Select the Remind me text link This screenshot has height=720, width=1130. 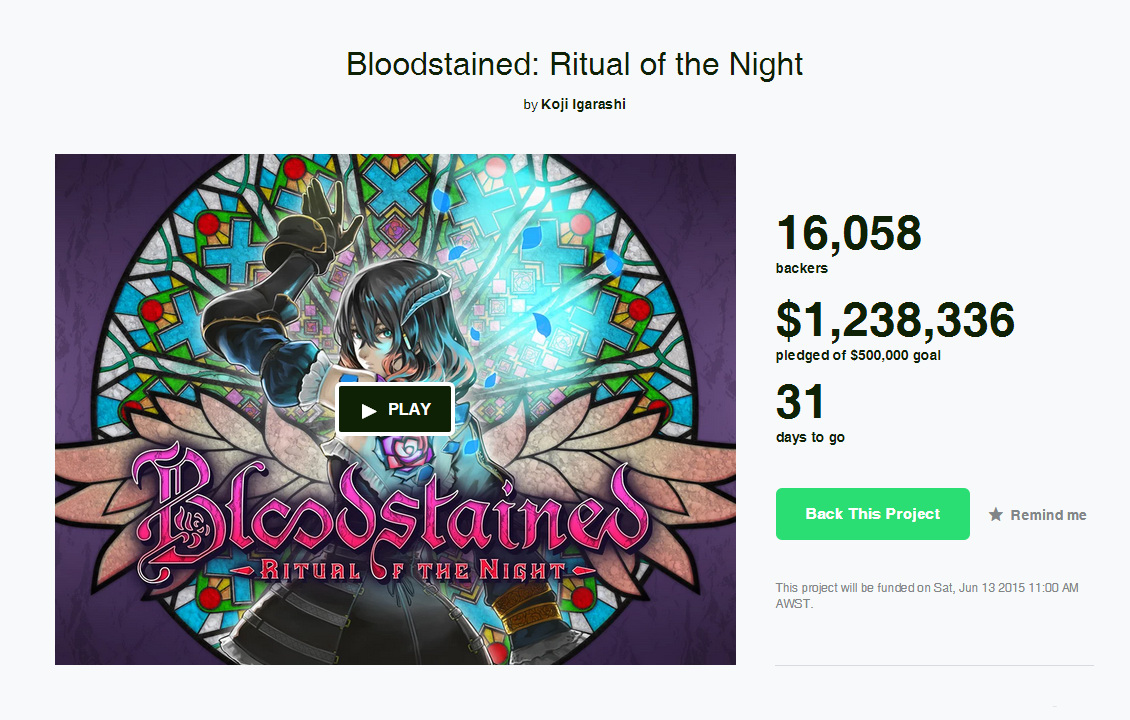point(1048,515)
